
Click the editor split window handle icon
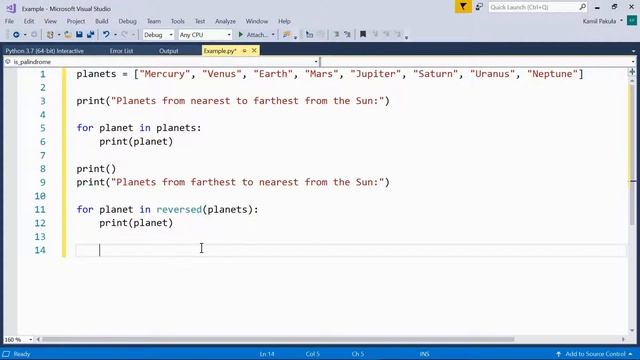632,72
